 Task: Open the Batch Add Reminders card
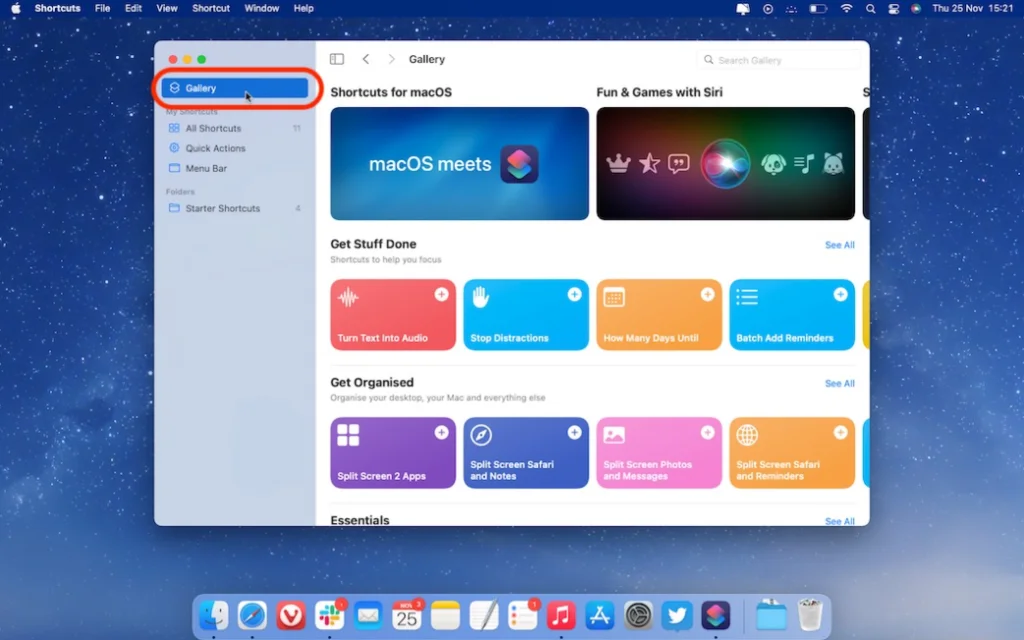(792, 315)
